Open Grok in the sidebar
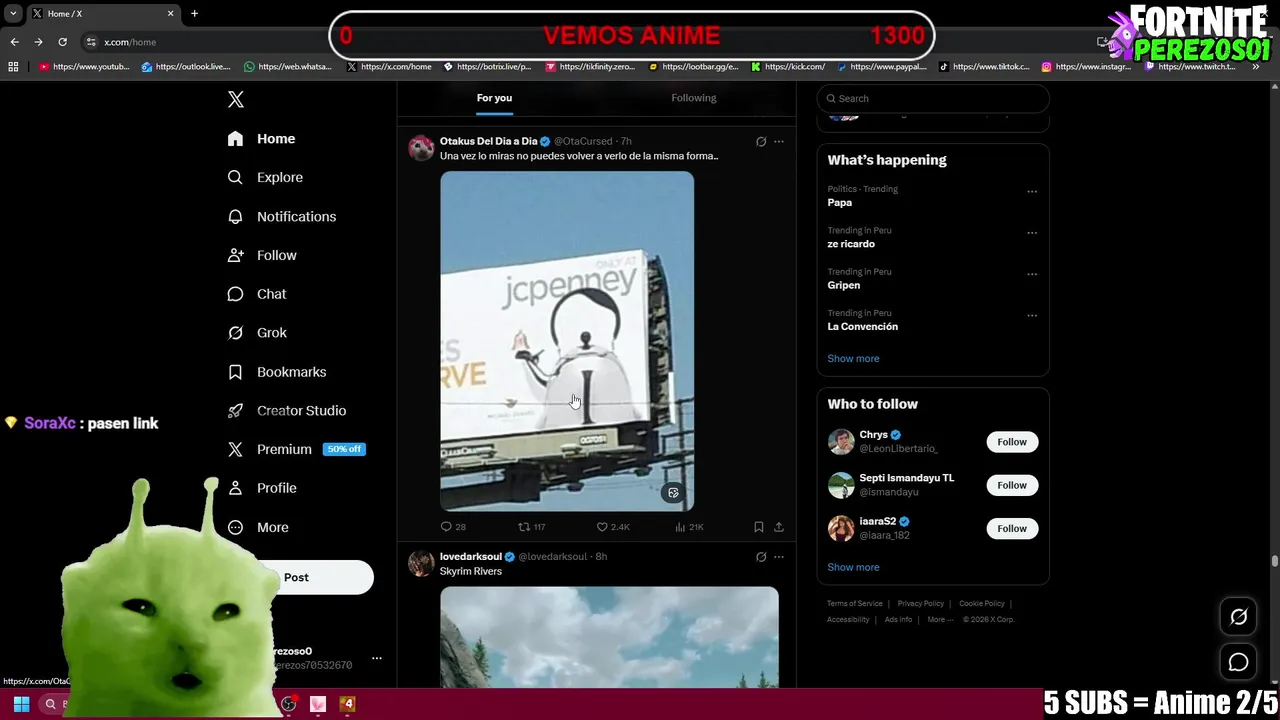Viewport: 1280px width, 720px height. 257,333
